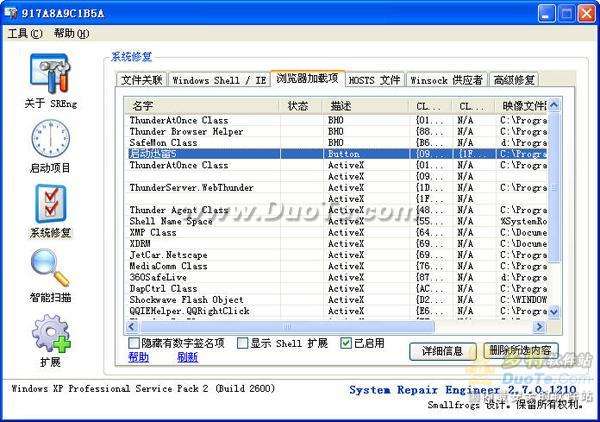The width and height of the screenshot is (600, 422).
Task: Click the 刷新 link
Action: pyautogui.click(x=188, y=357)
